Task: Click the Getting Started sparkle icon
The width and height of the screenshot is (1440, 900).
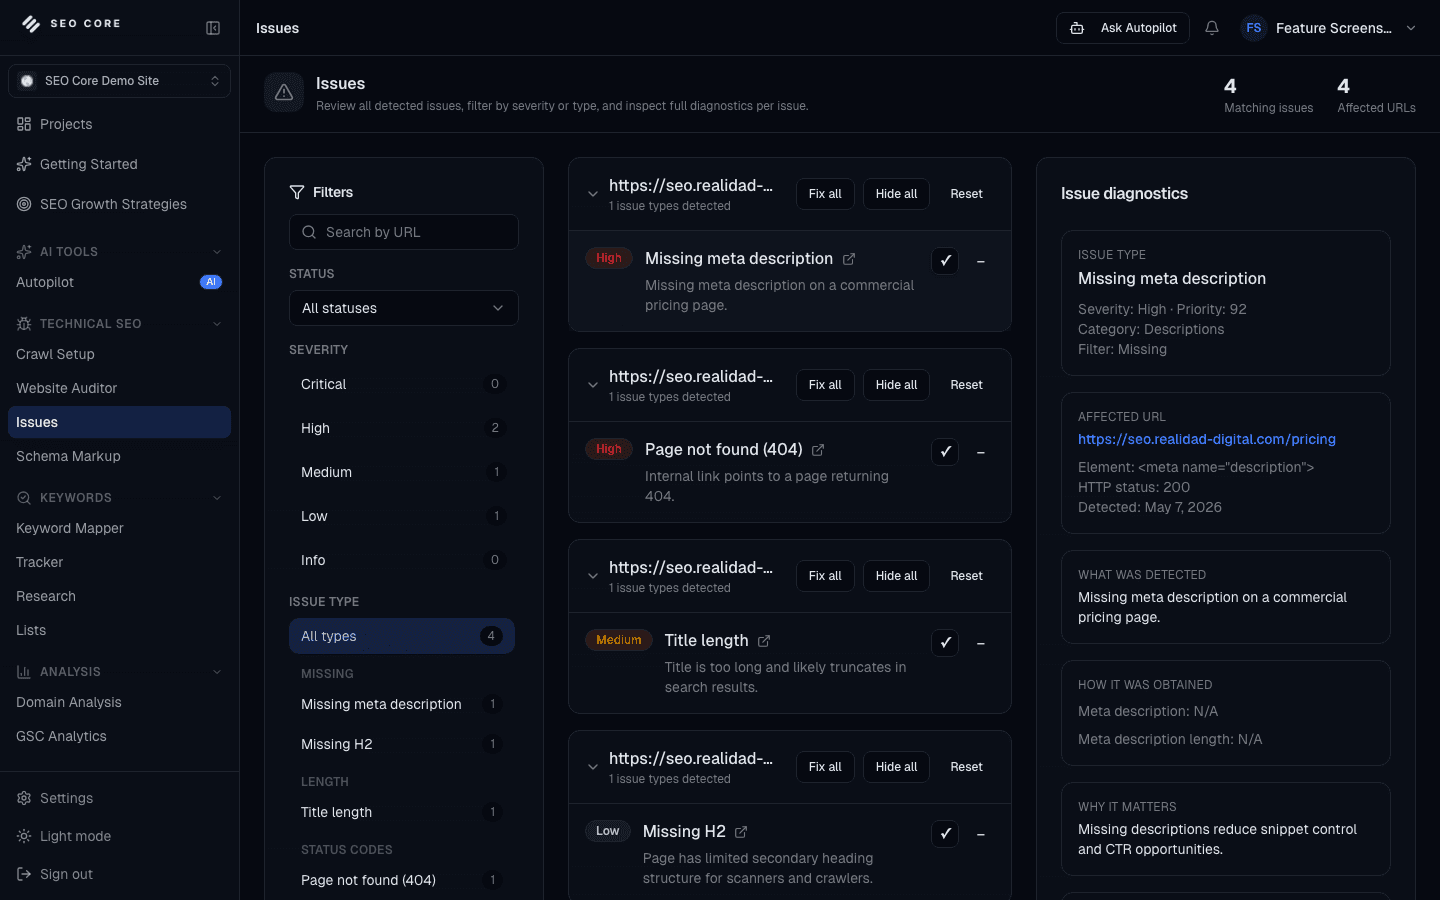Action: pos(24,164)
